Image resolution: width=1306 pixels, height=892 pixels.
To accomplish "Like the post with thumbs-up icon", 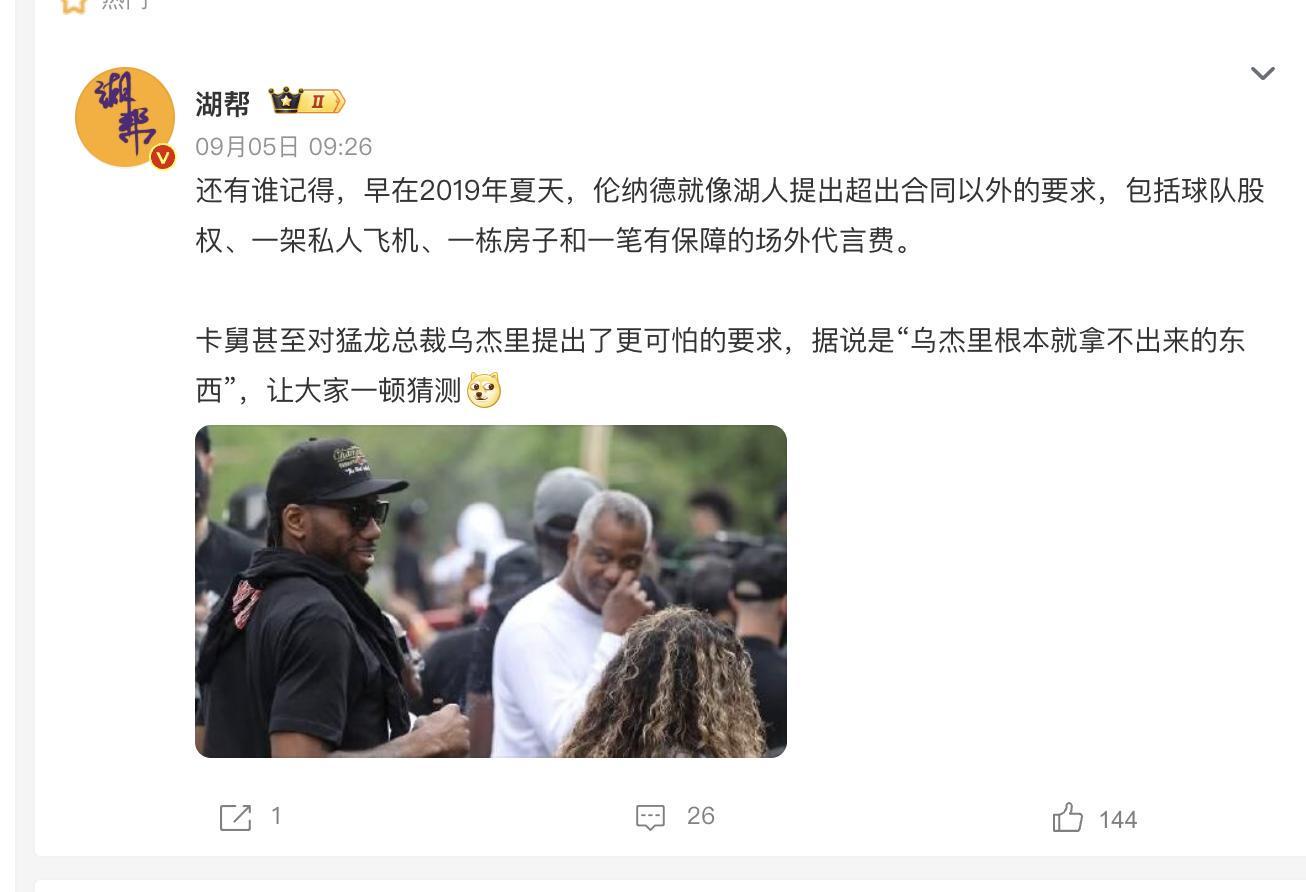I will point(1068,817).
